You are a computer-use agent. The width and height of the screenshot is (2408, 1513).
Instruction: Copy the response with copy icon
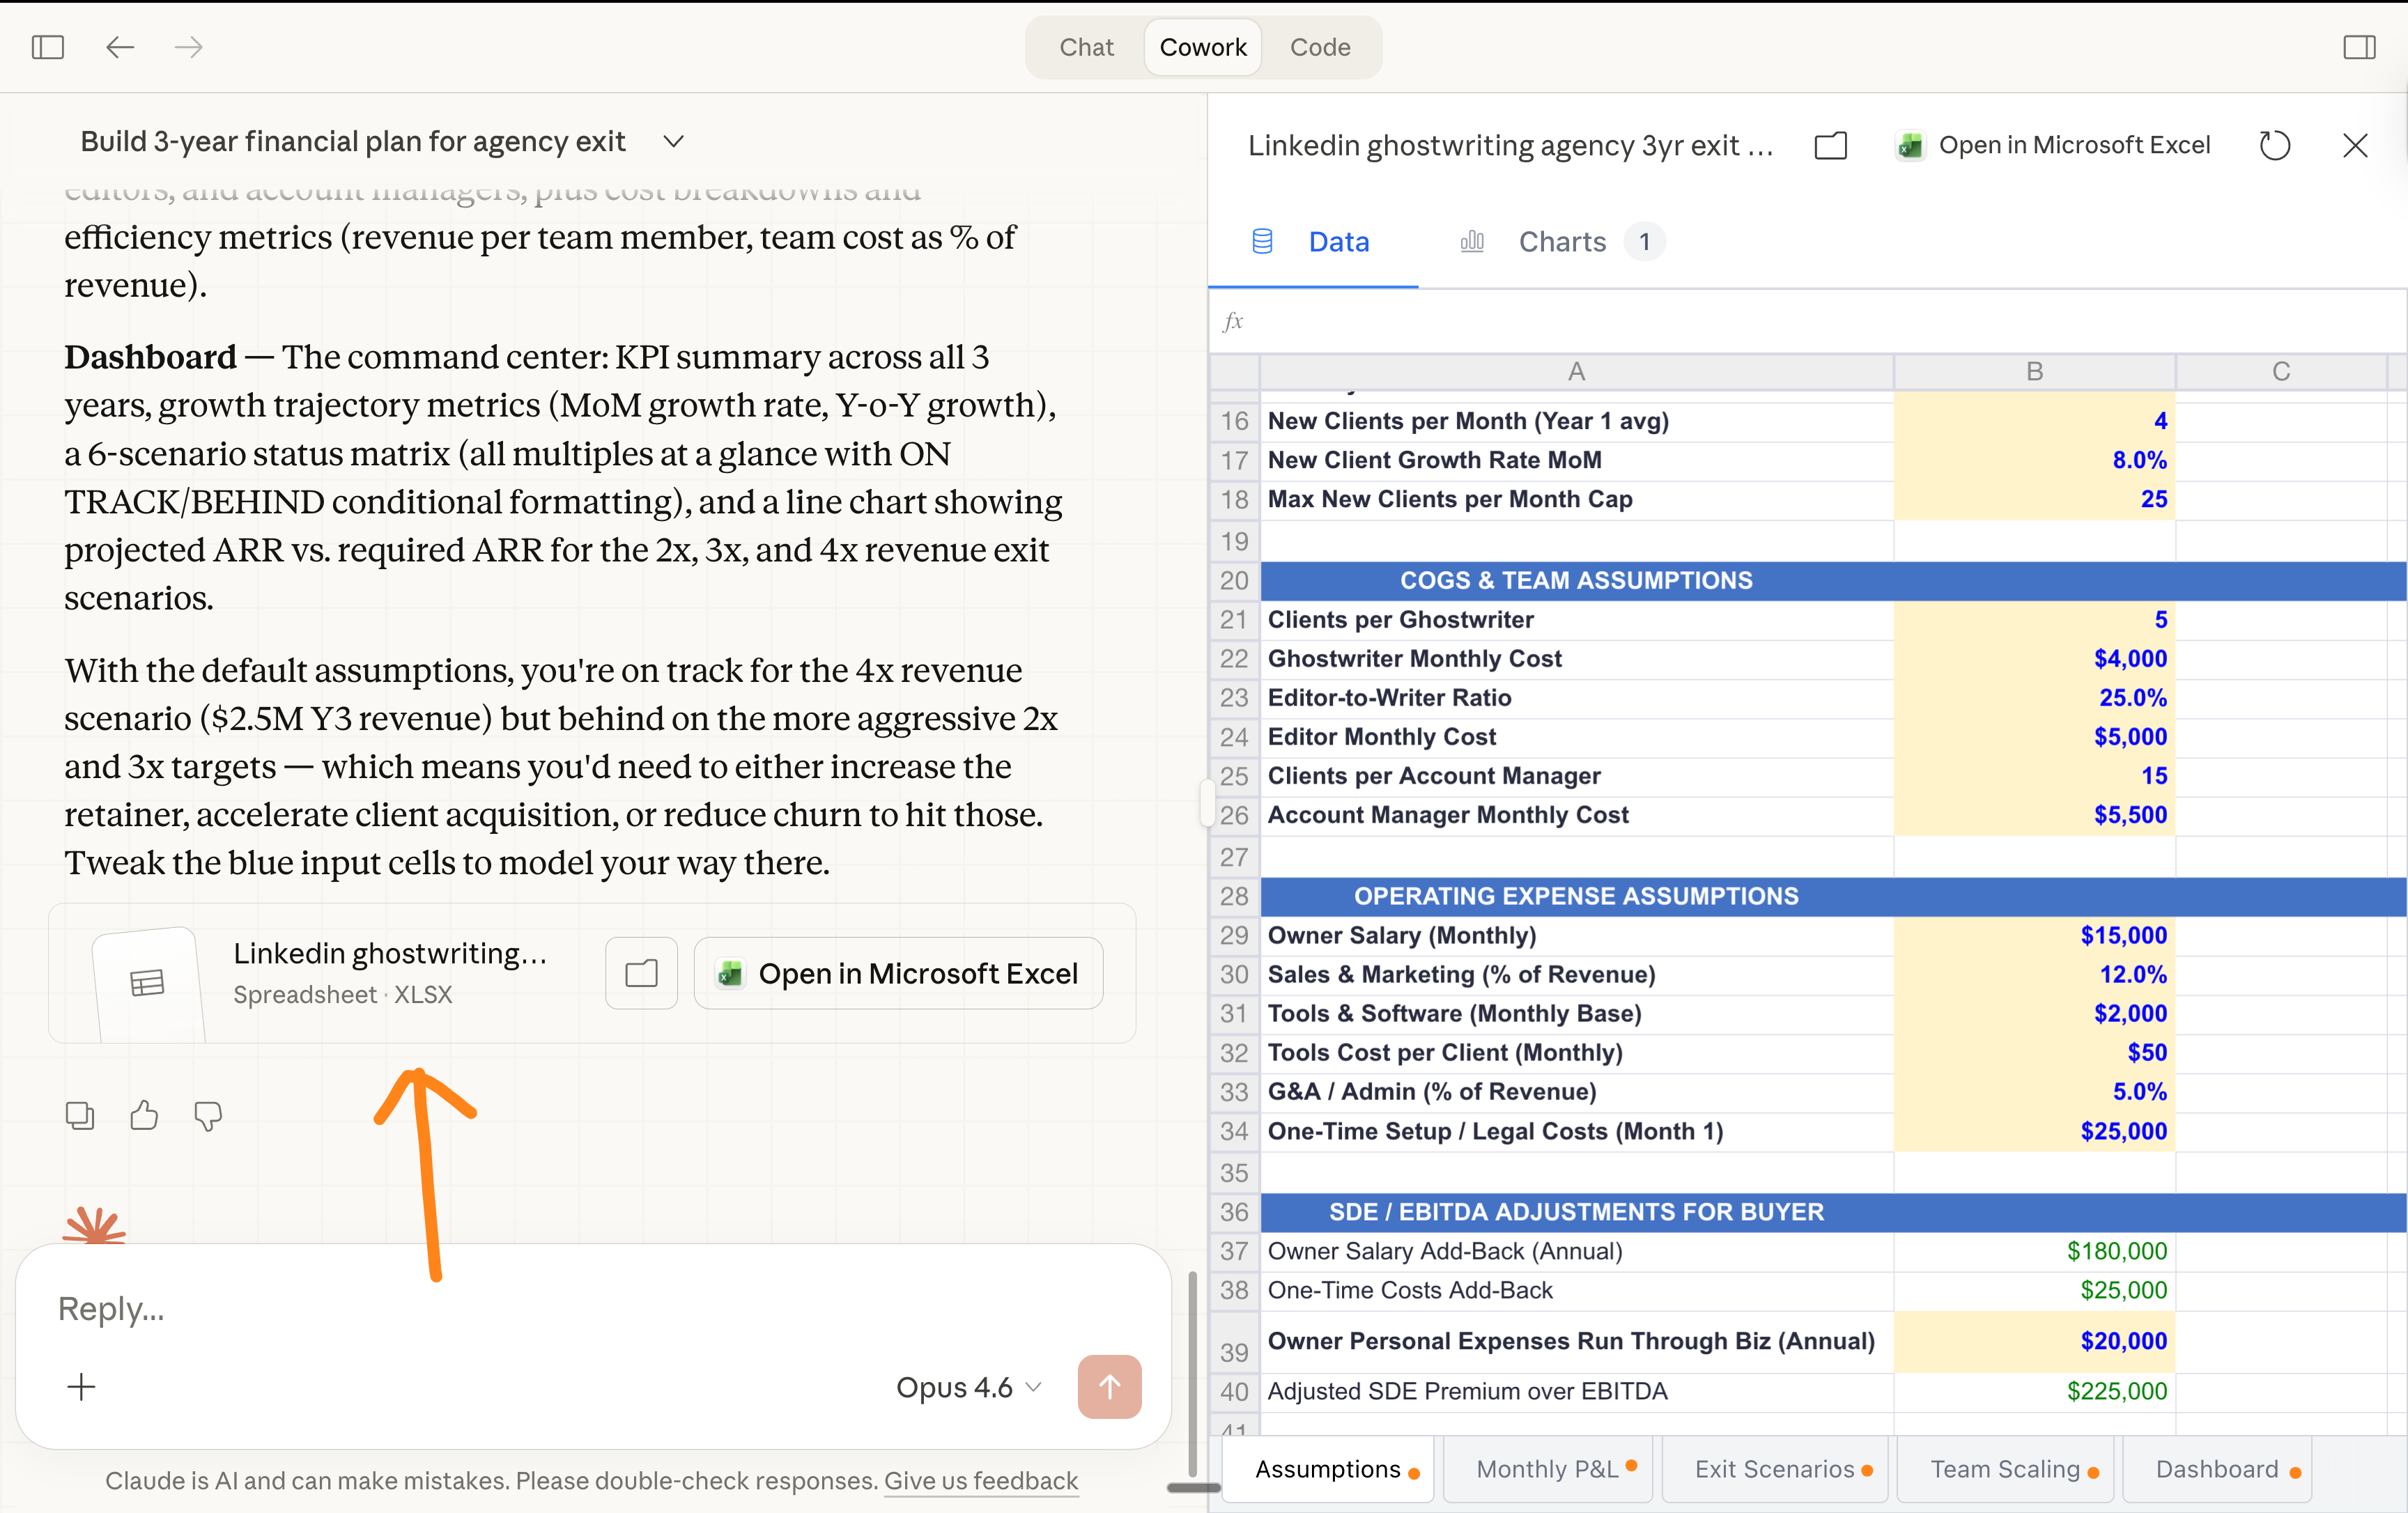pos(80,1115)
